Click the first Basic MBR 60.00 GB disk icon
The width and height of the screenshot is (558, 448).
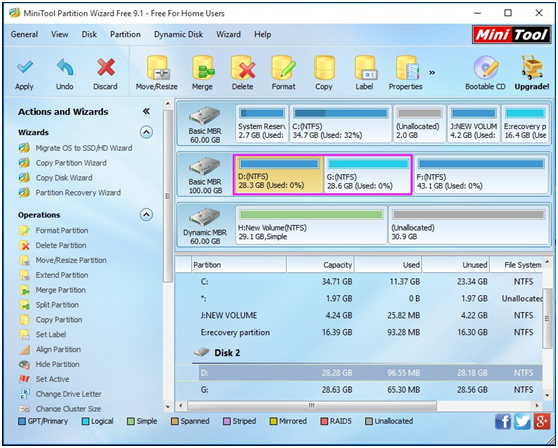(x=205, y=116)
